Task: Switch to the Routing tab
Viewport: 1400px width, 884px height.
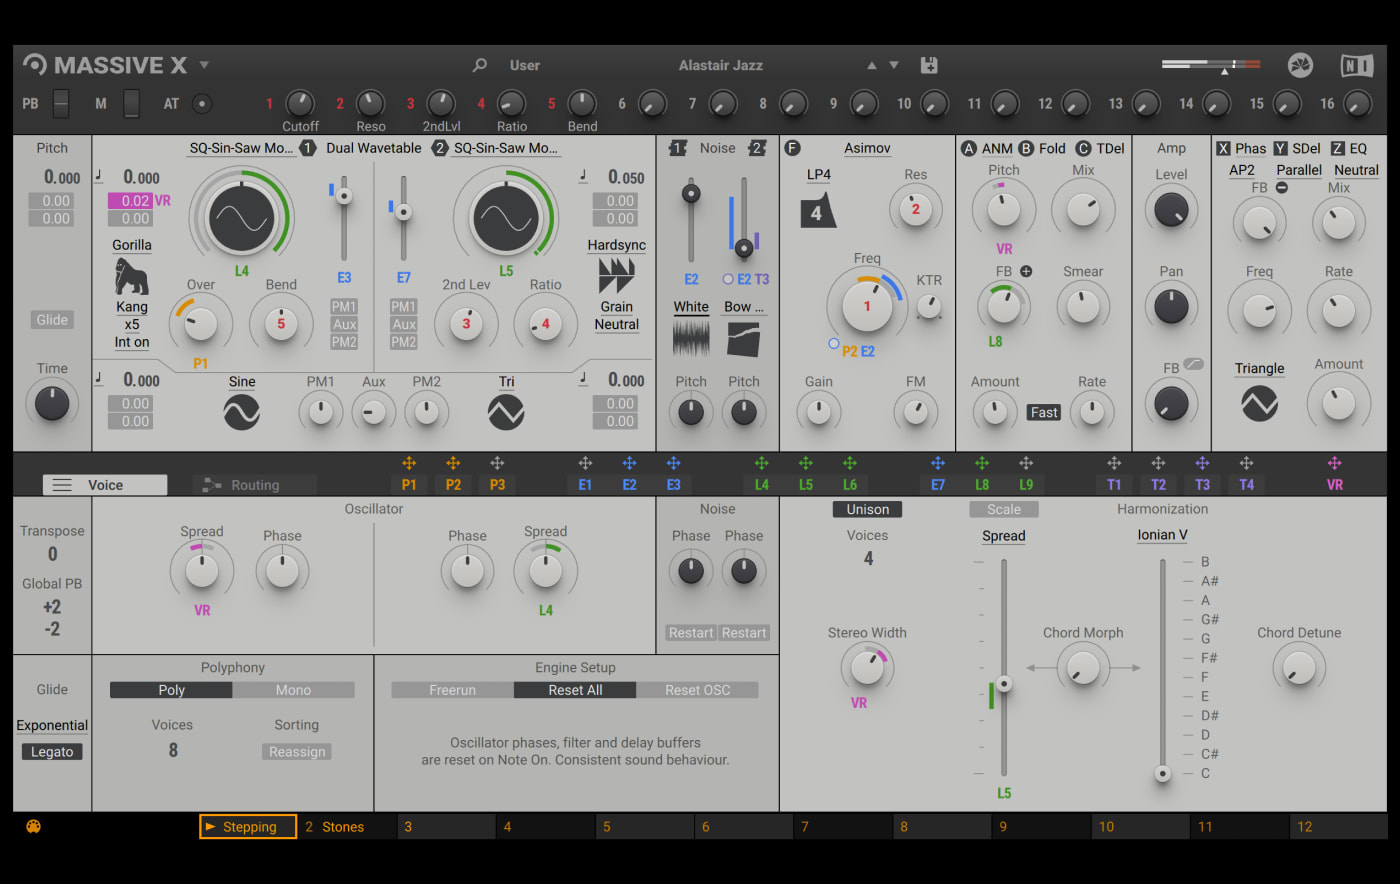Action: [x=255, y=485]
